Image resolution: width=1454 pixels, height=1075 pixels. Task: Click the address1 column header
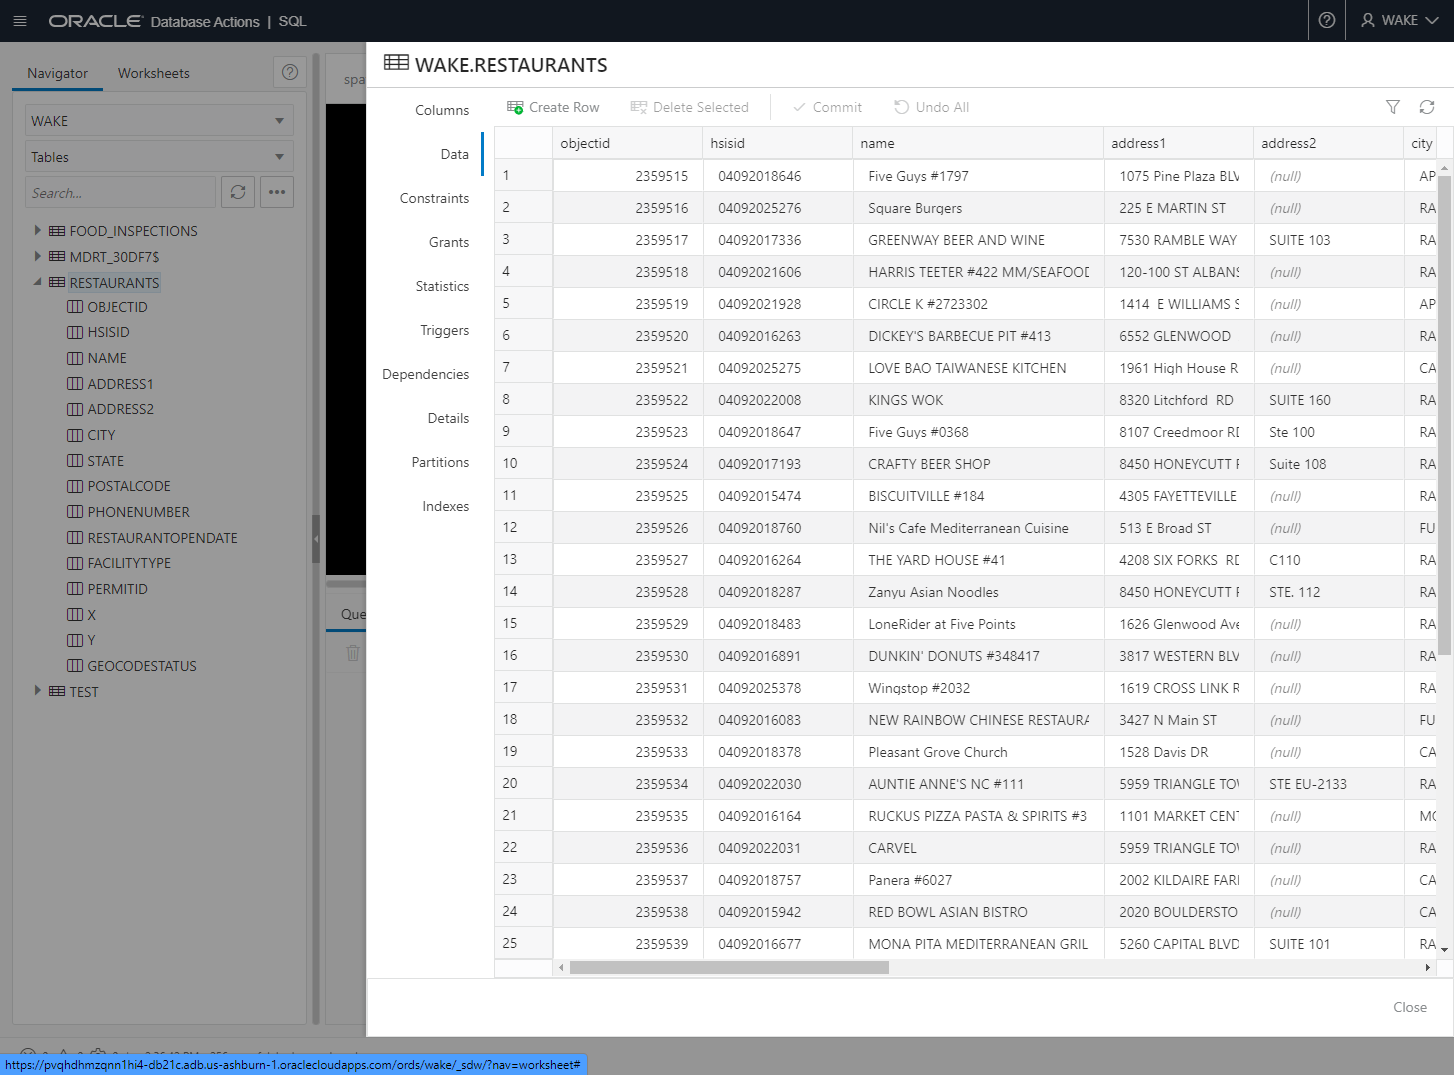(x=1178, y=143)
